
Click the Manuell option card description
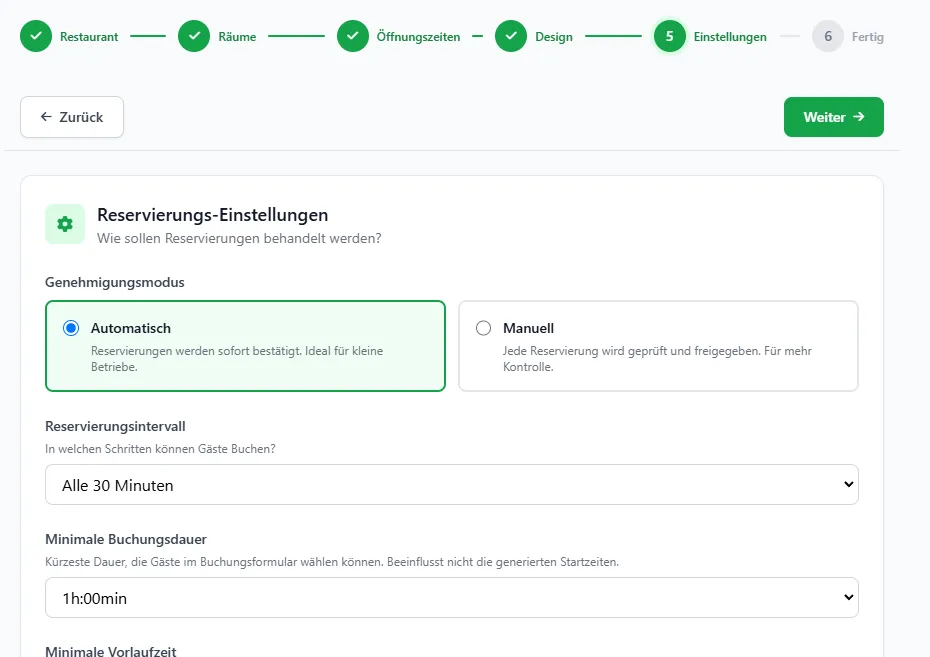[x=657, y=359]
